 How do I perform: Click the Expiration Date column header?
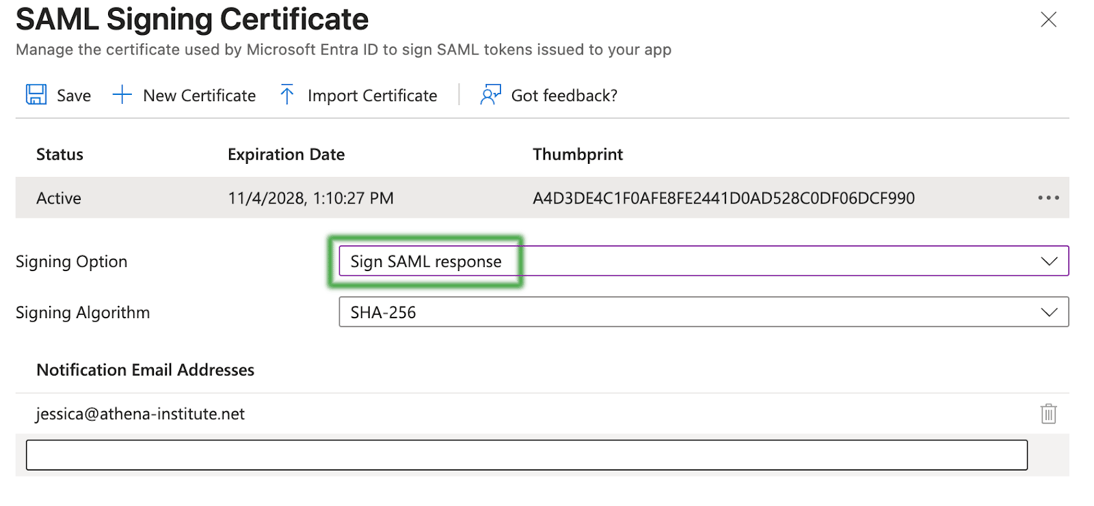(286, 154)
